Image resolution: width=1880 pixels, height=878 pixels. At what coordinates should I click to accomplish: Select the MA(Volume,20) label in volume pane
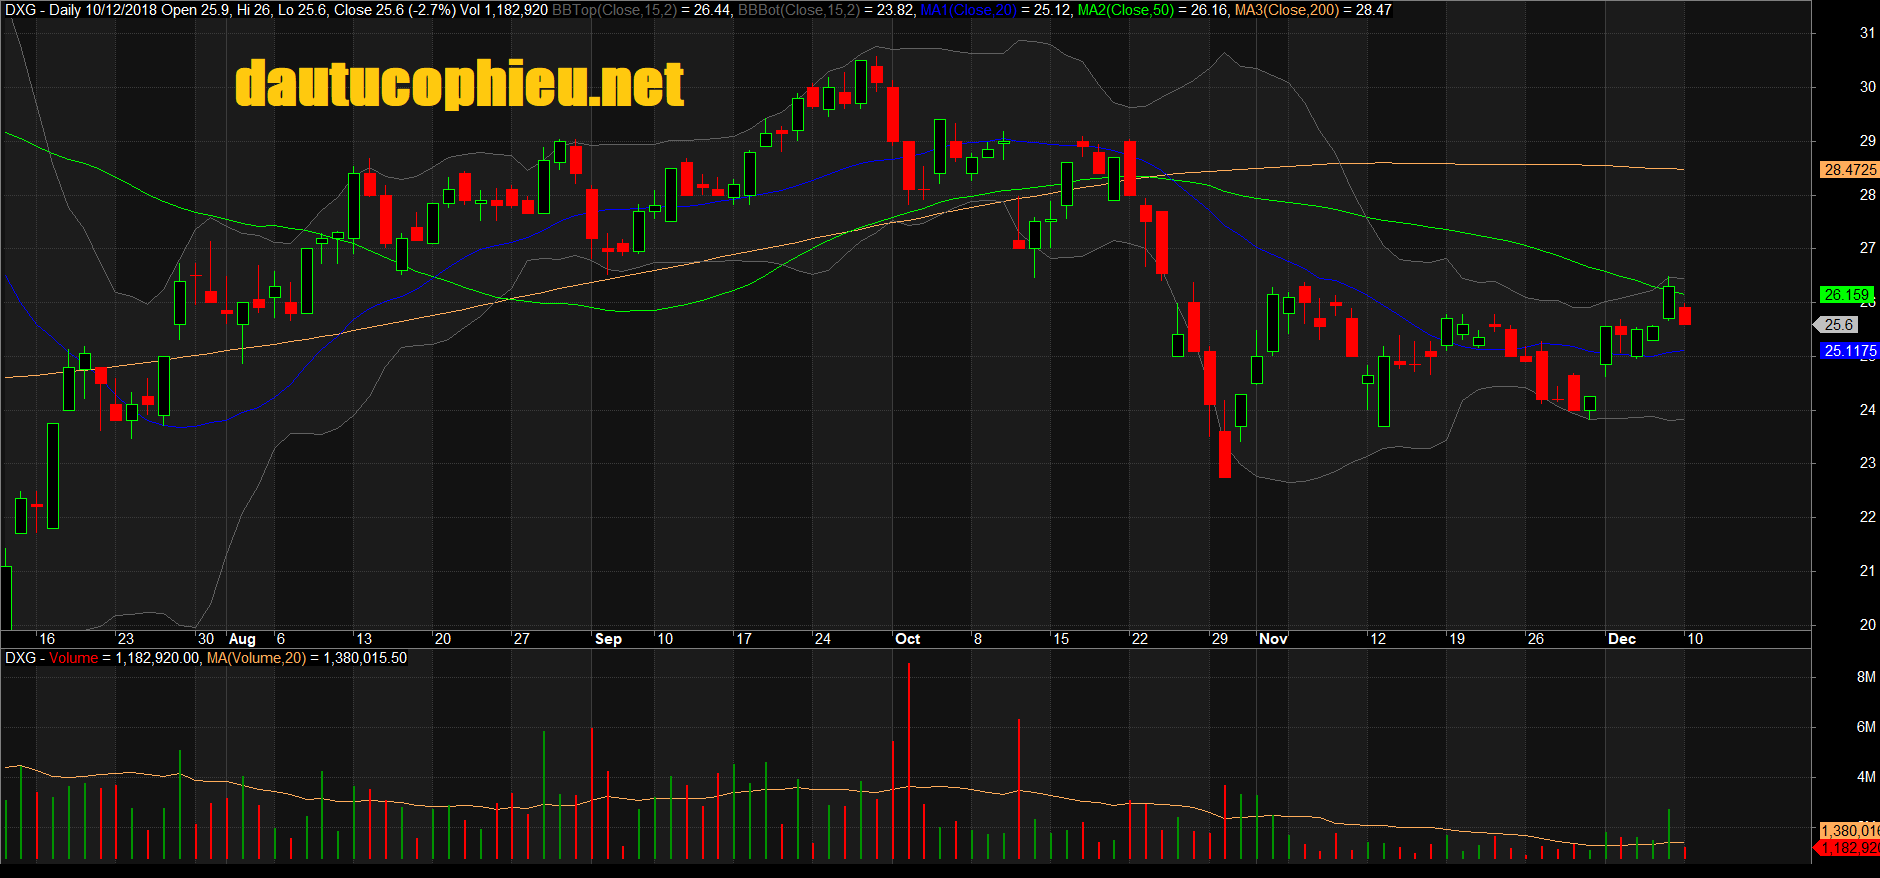(256, 658)
